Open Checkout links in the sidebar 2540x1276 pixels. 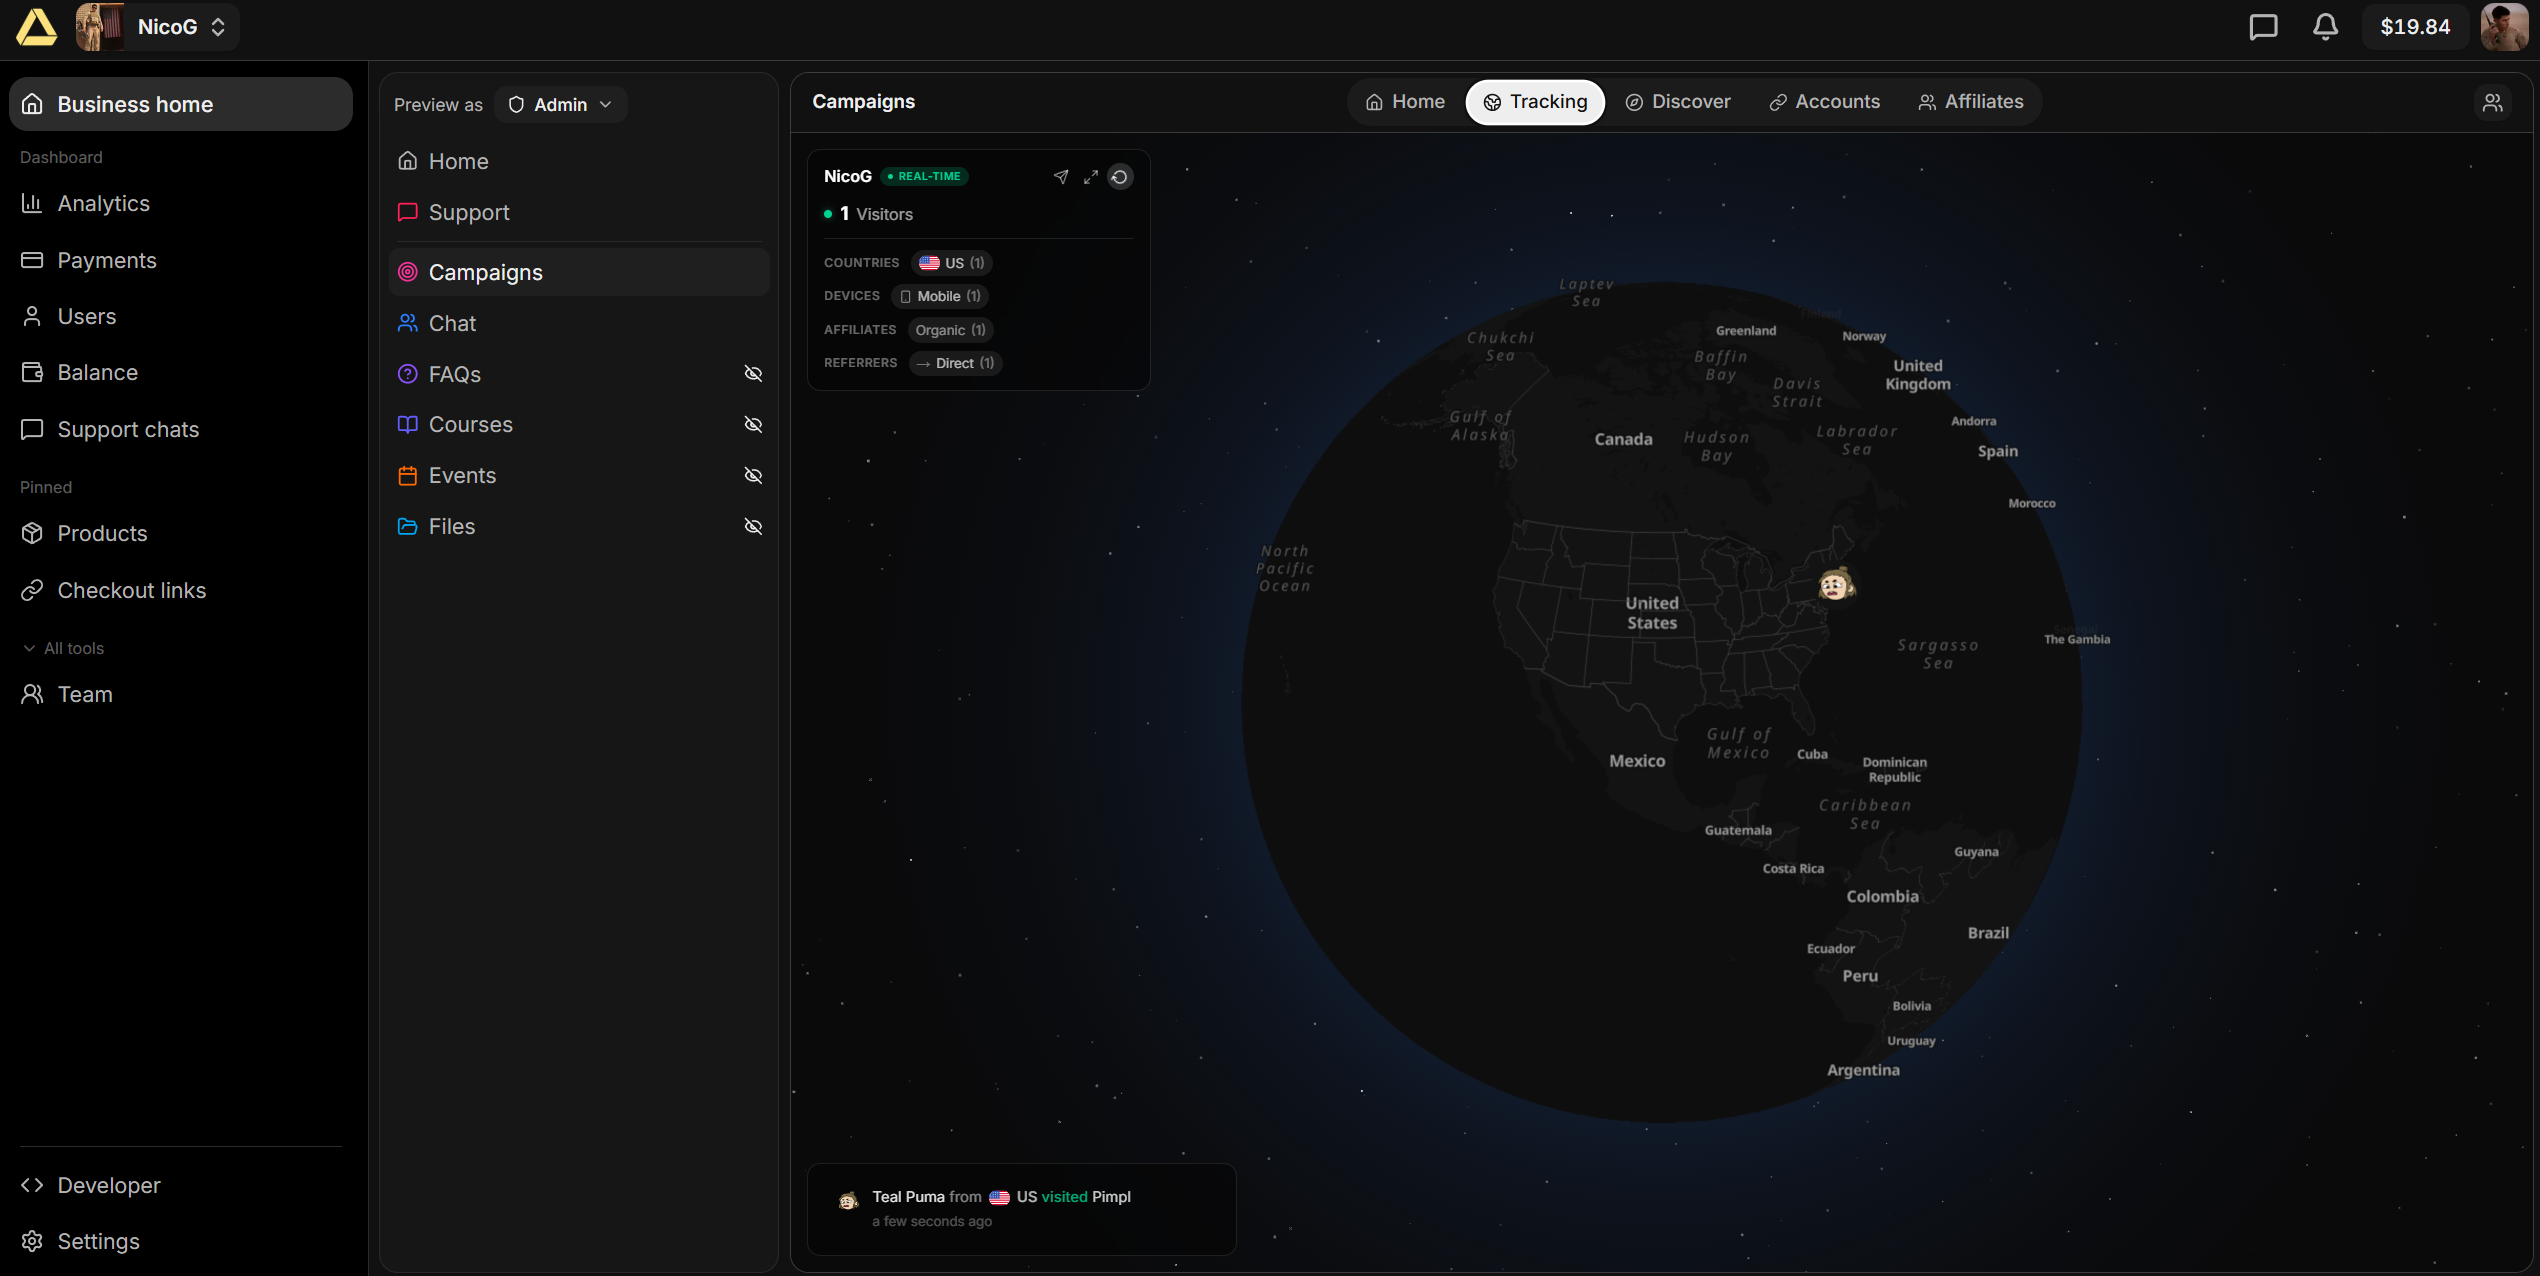click(131, 590)
